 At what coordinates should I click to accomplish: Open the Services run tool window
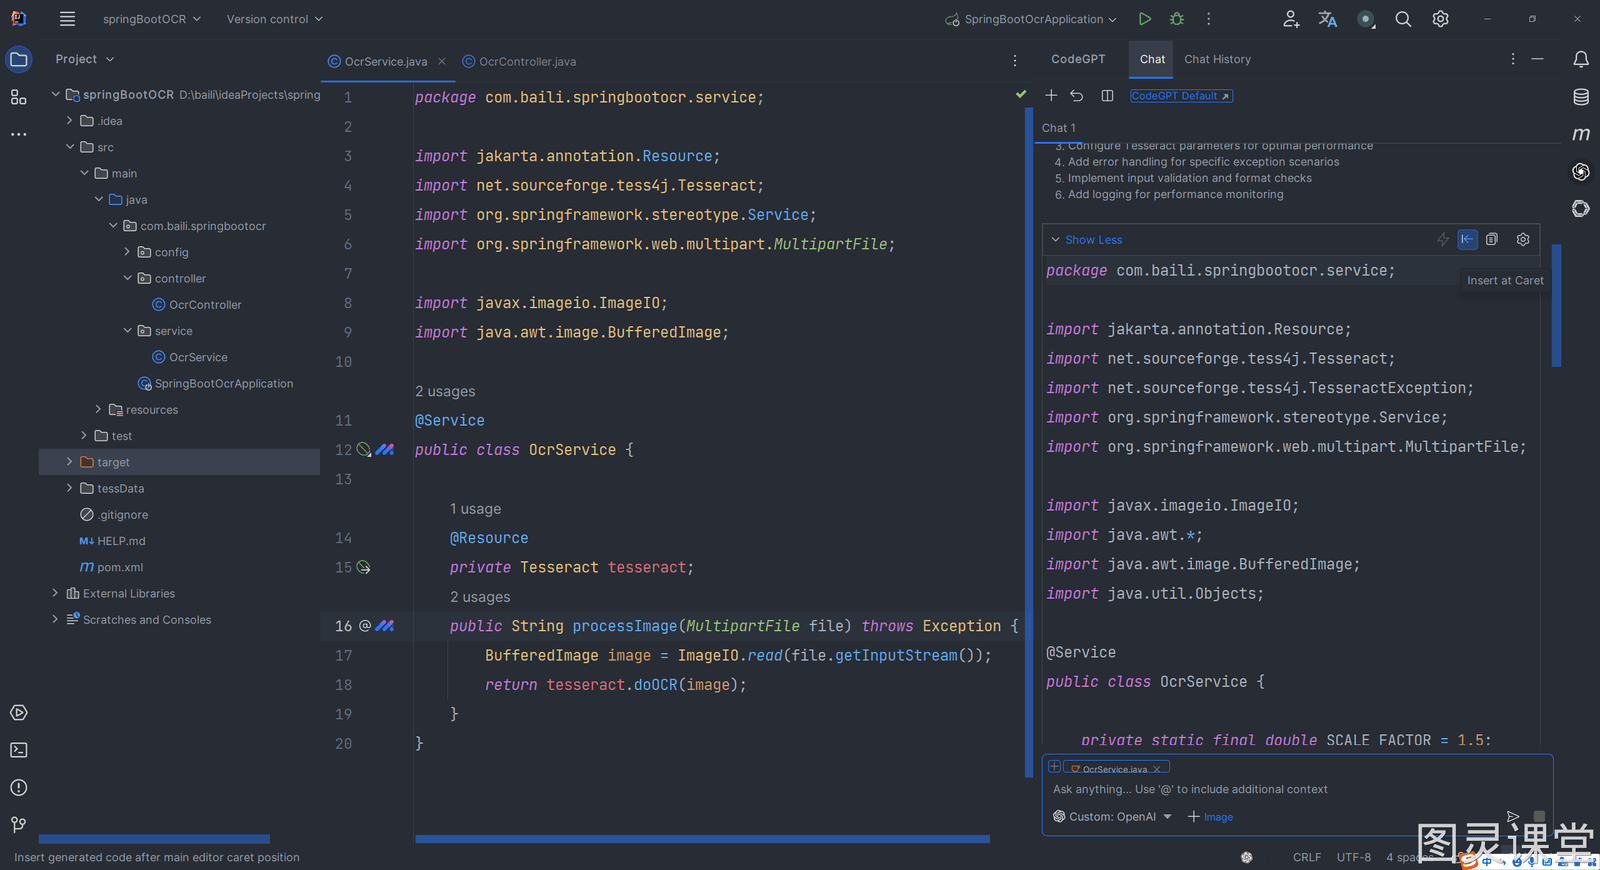coord(18,713)
